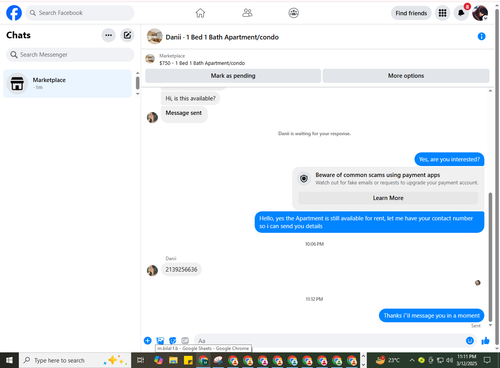500x368 pixels.
Task: Click the 'Yes, are you interested?' message
Action: click(449, 159)
